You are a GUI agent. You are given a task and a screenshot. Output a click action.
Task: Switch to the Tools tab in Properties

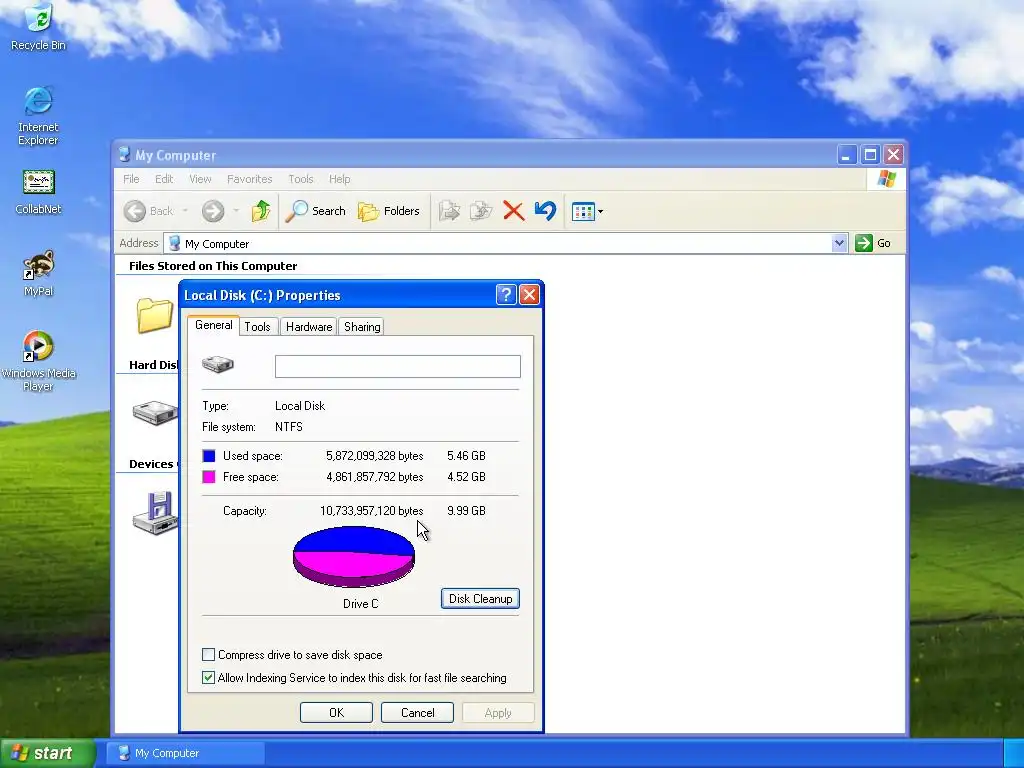[x=257, y=327]
